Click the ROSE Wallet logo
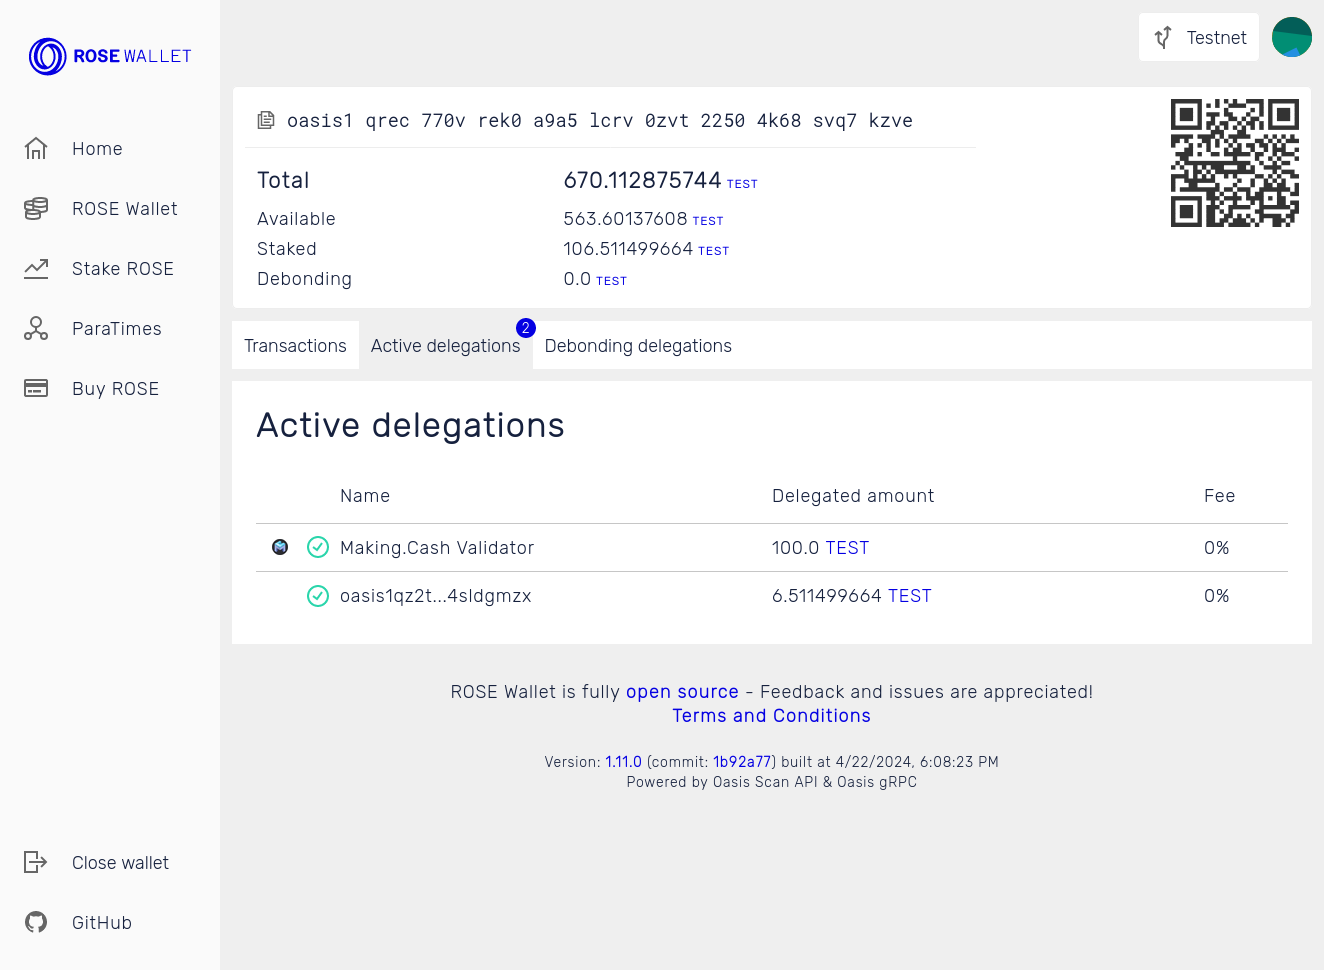This screenshot has height=970, width=1324. (110, 56)
